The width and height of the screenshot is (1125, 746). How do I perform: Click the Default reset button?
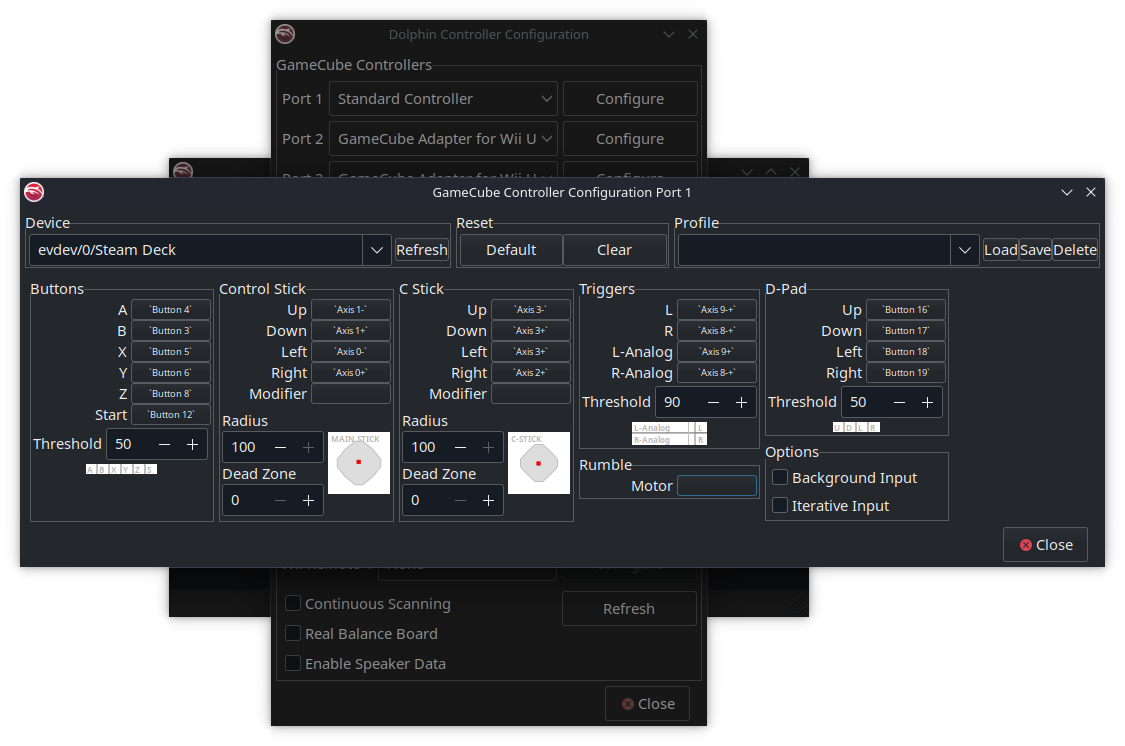point(511,250)
